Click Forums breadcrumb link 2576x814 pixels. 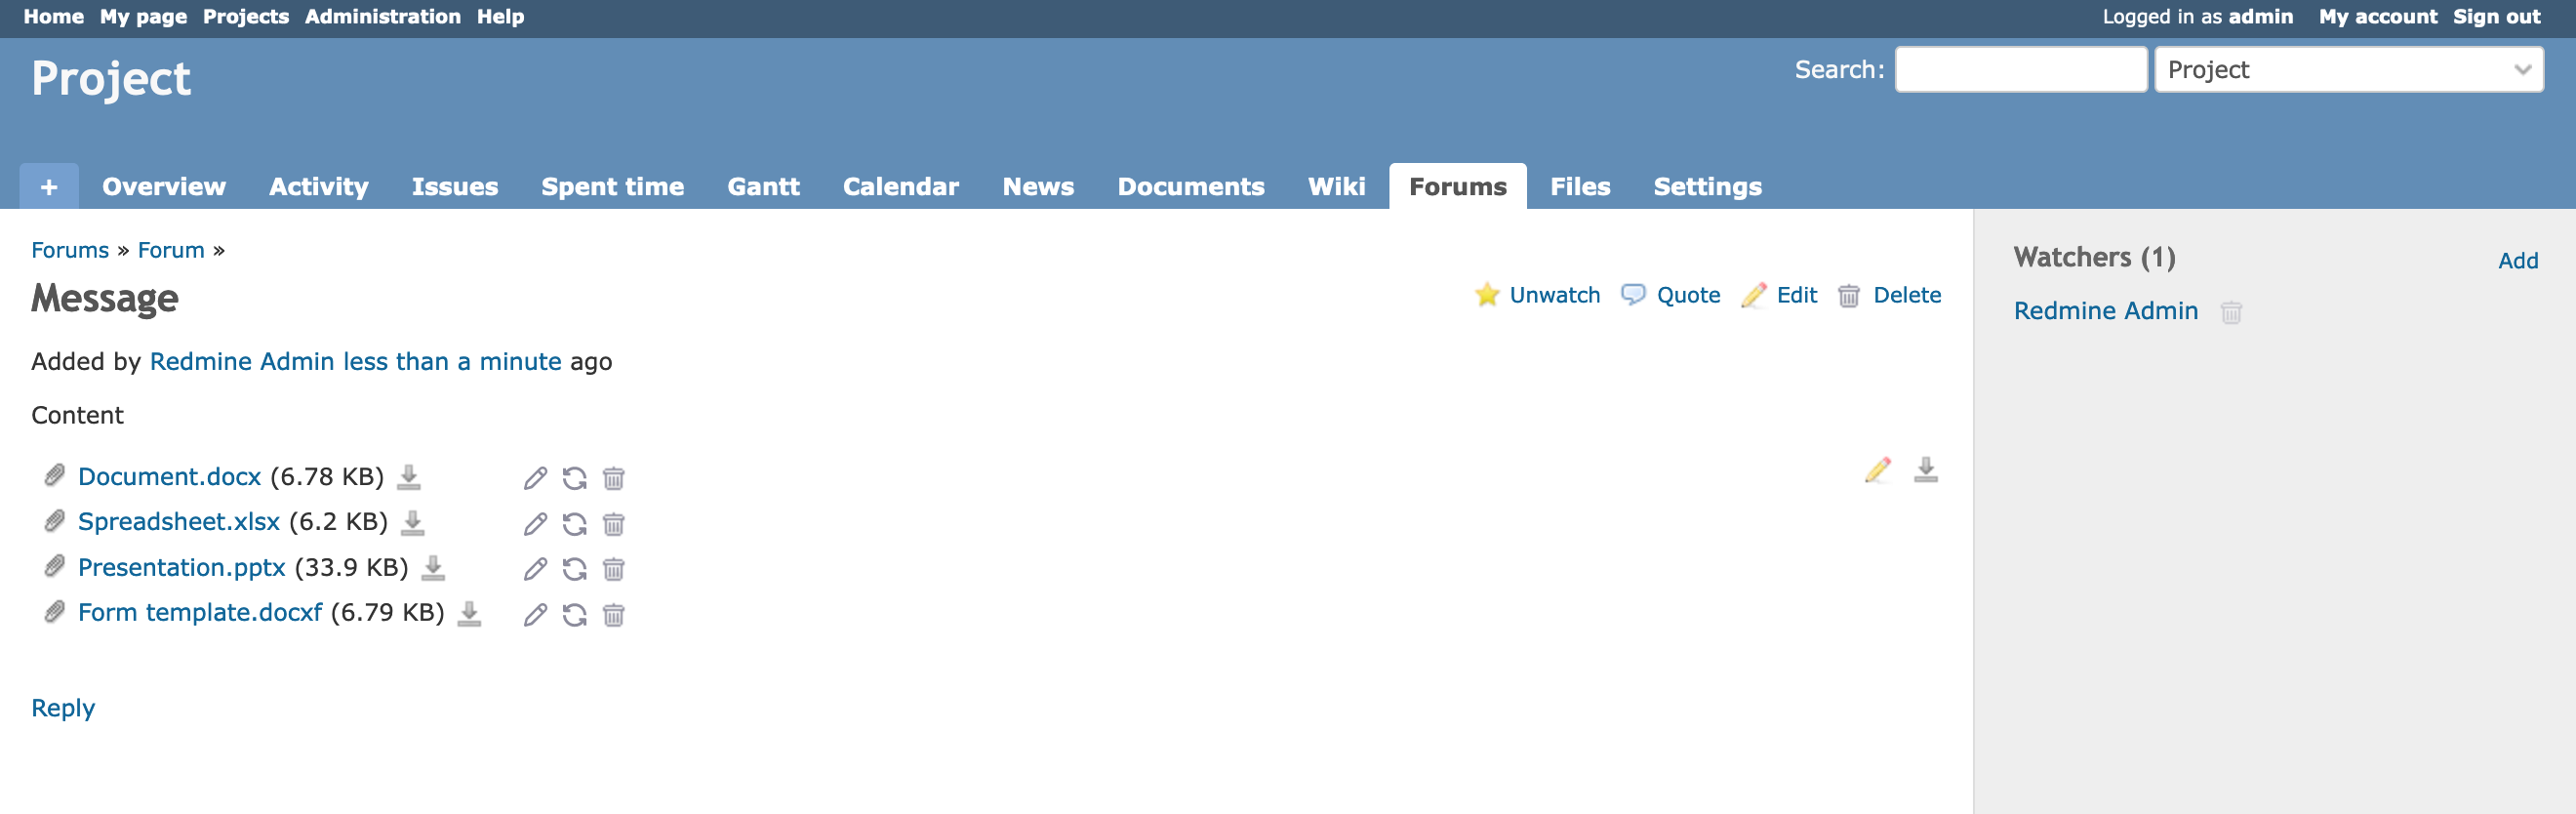coord(70,250)
